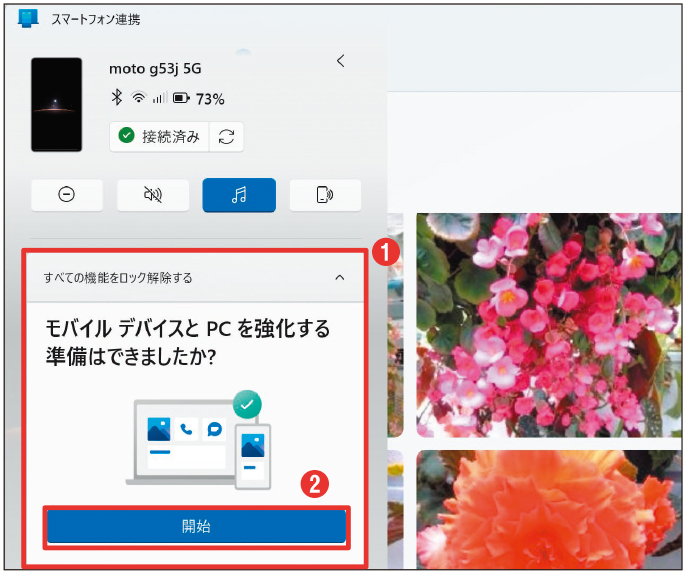Click the battery 73% indicator

coord(199,98)
